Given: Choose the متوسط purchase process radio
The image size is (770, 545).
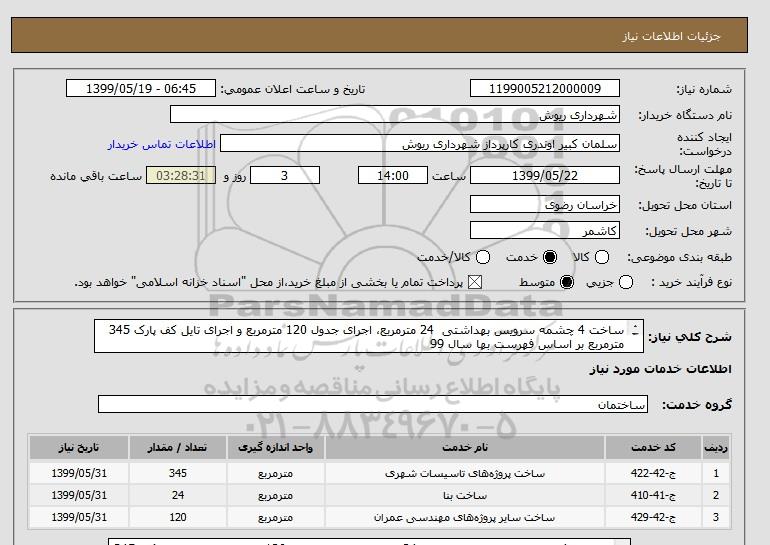Looking at the screenshot, I should click(x=567, y=282).
